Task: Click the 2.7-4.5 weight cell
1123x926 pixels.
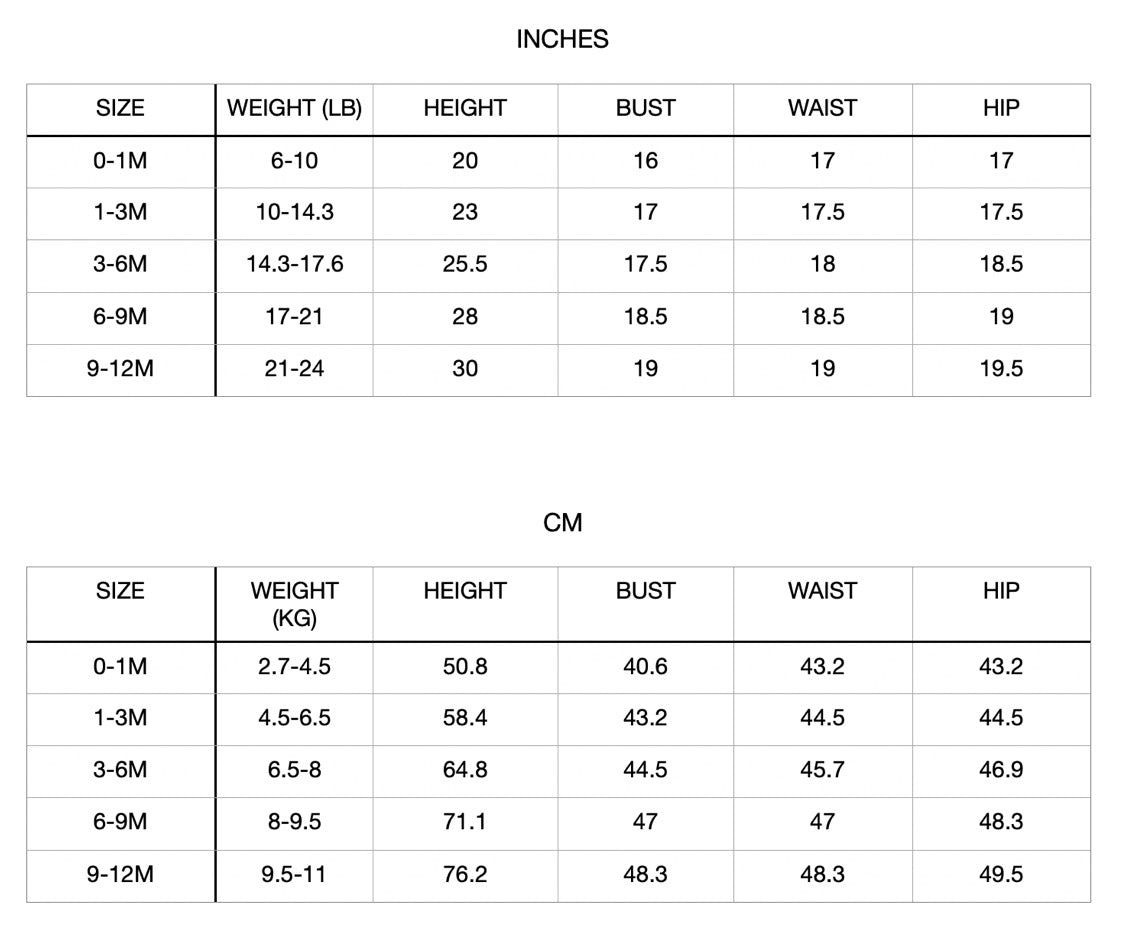Action: [x=294, y=666]
